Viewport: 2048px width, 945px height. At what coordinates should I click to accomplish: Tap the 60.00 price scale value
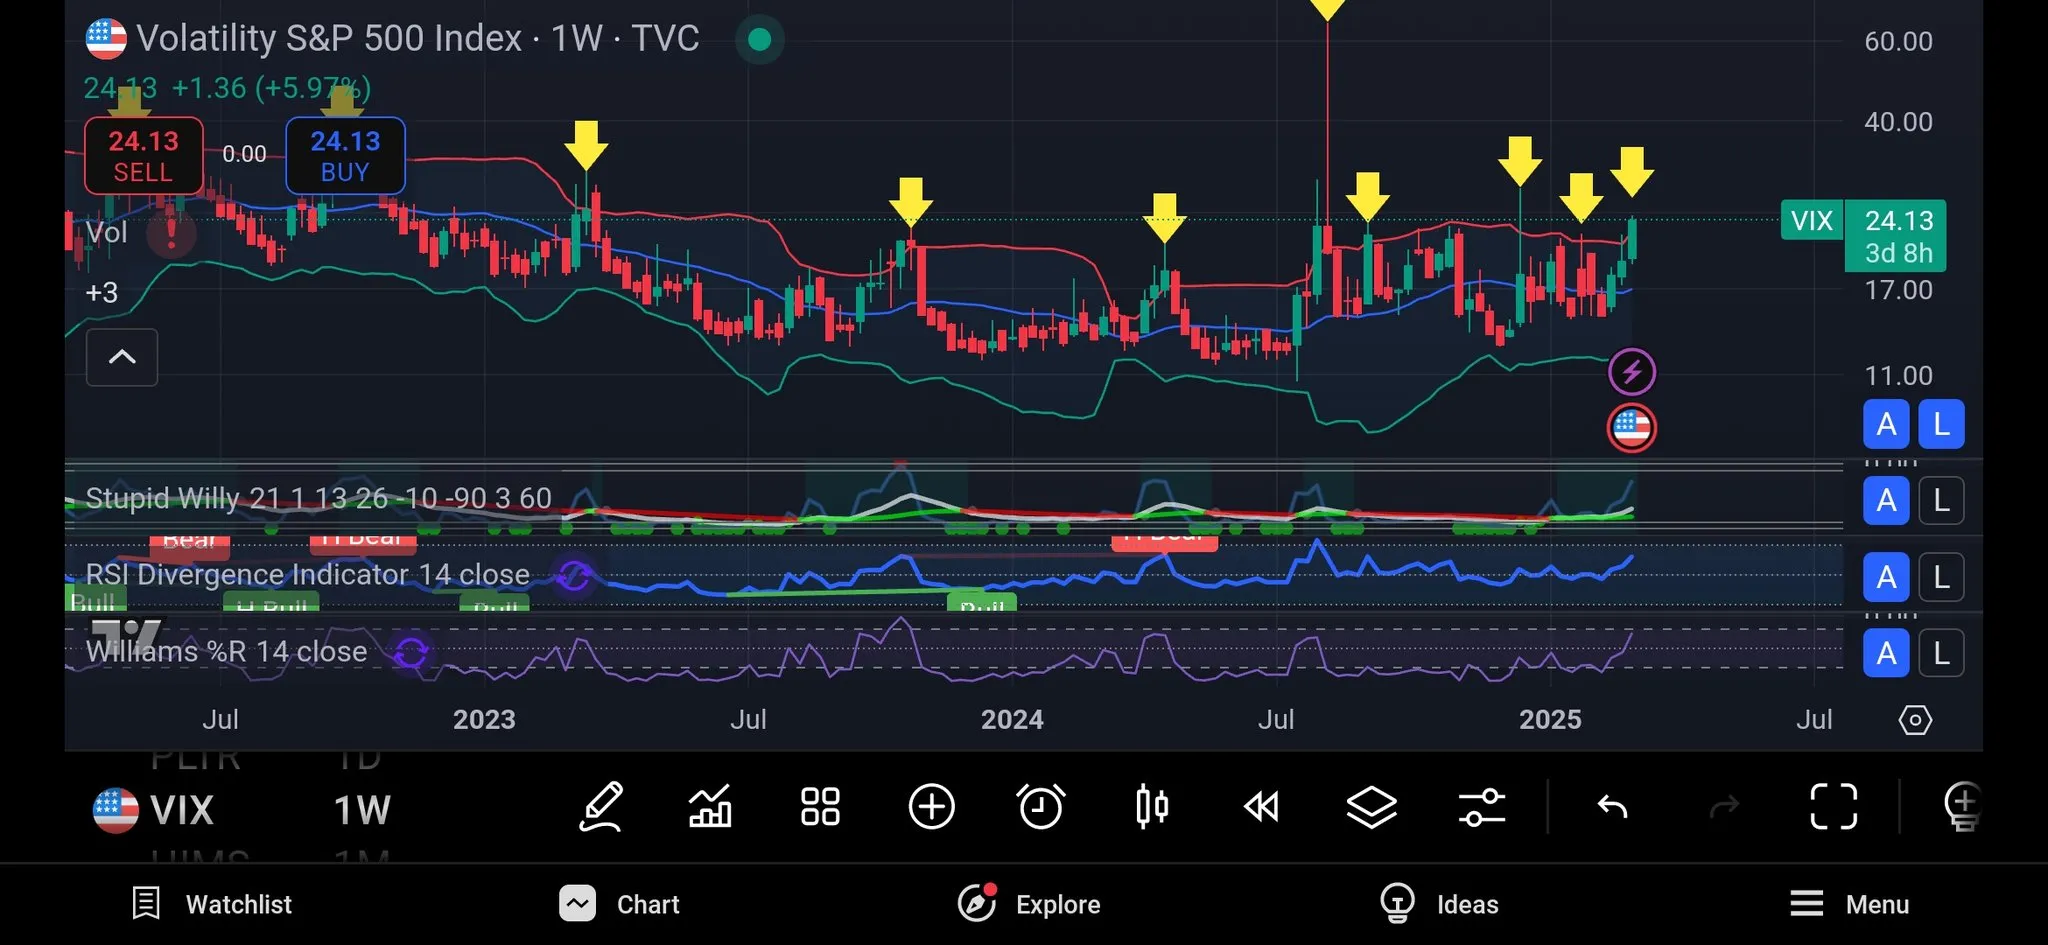tap(1898, 41)
